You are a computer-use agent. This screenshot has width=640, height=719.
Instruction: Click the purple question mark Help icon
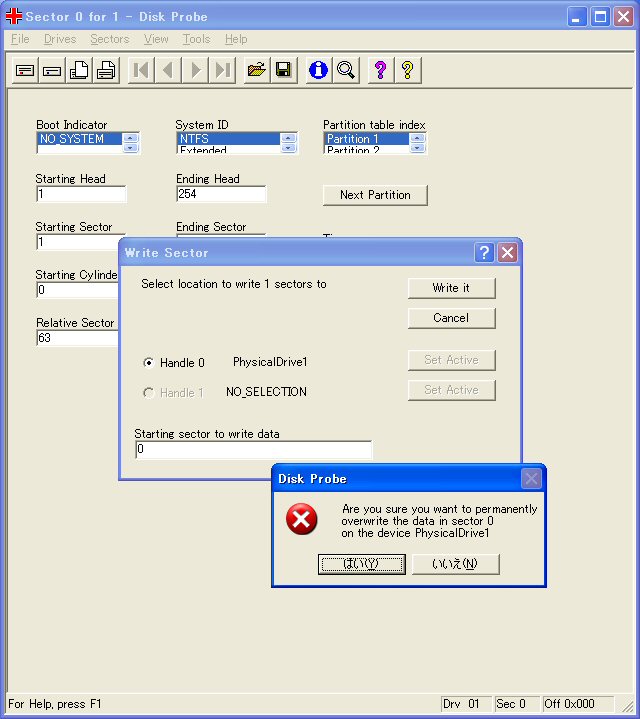(x=380, y=70)
